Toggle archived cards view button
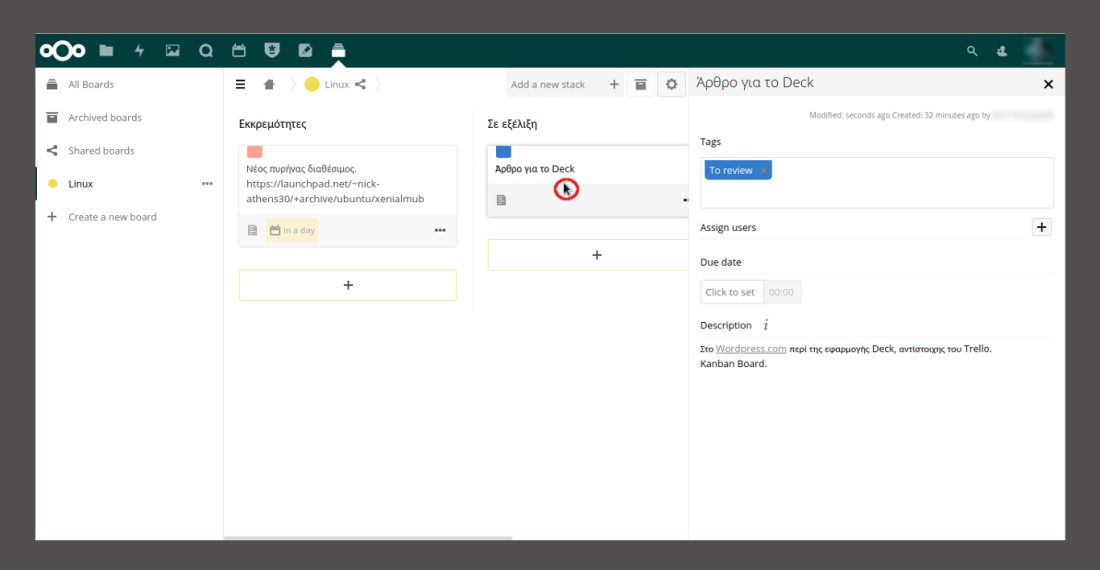 (641, 85)
